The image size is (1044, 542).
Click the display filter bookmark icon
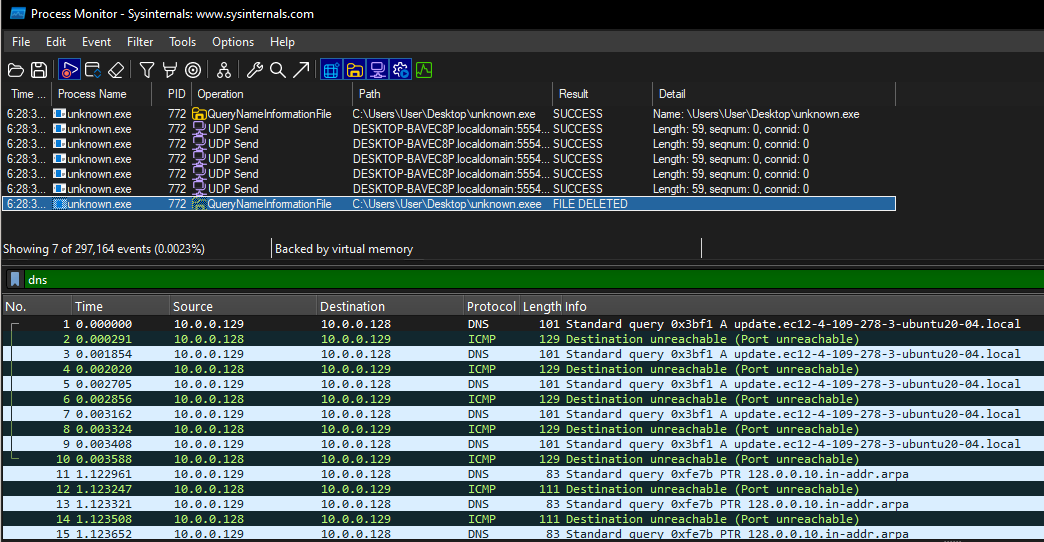pyautogui.click(x=15, y=280)
